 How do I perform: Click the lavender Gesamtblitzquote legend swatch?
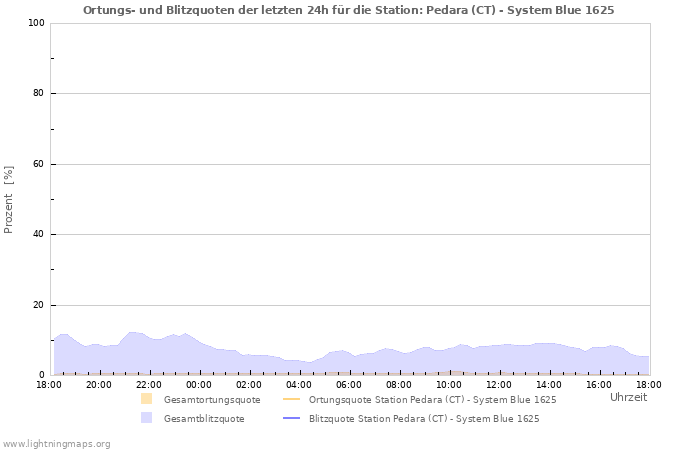point(147,418)
